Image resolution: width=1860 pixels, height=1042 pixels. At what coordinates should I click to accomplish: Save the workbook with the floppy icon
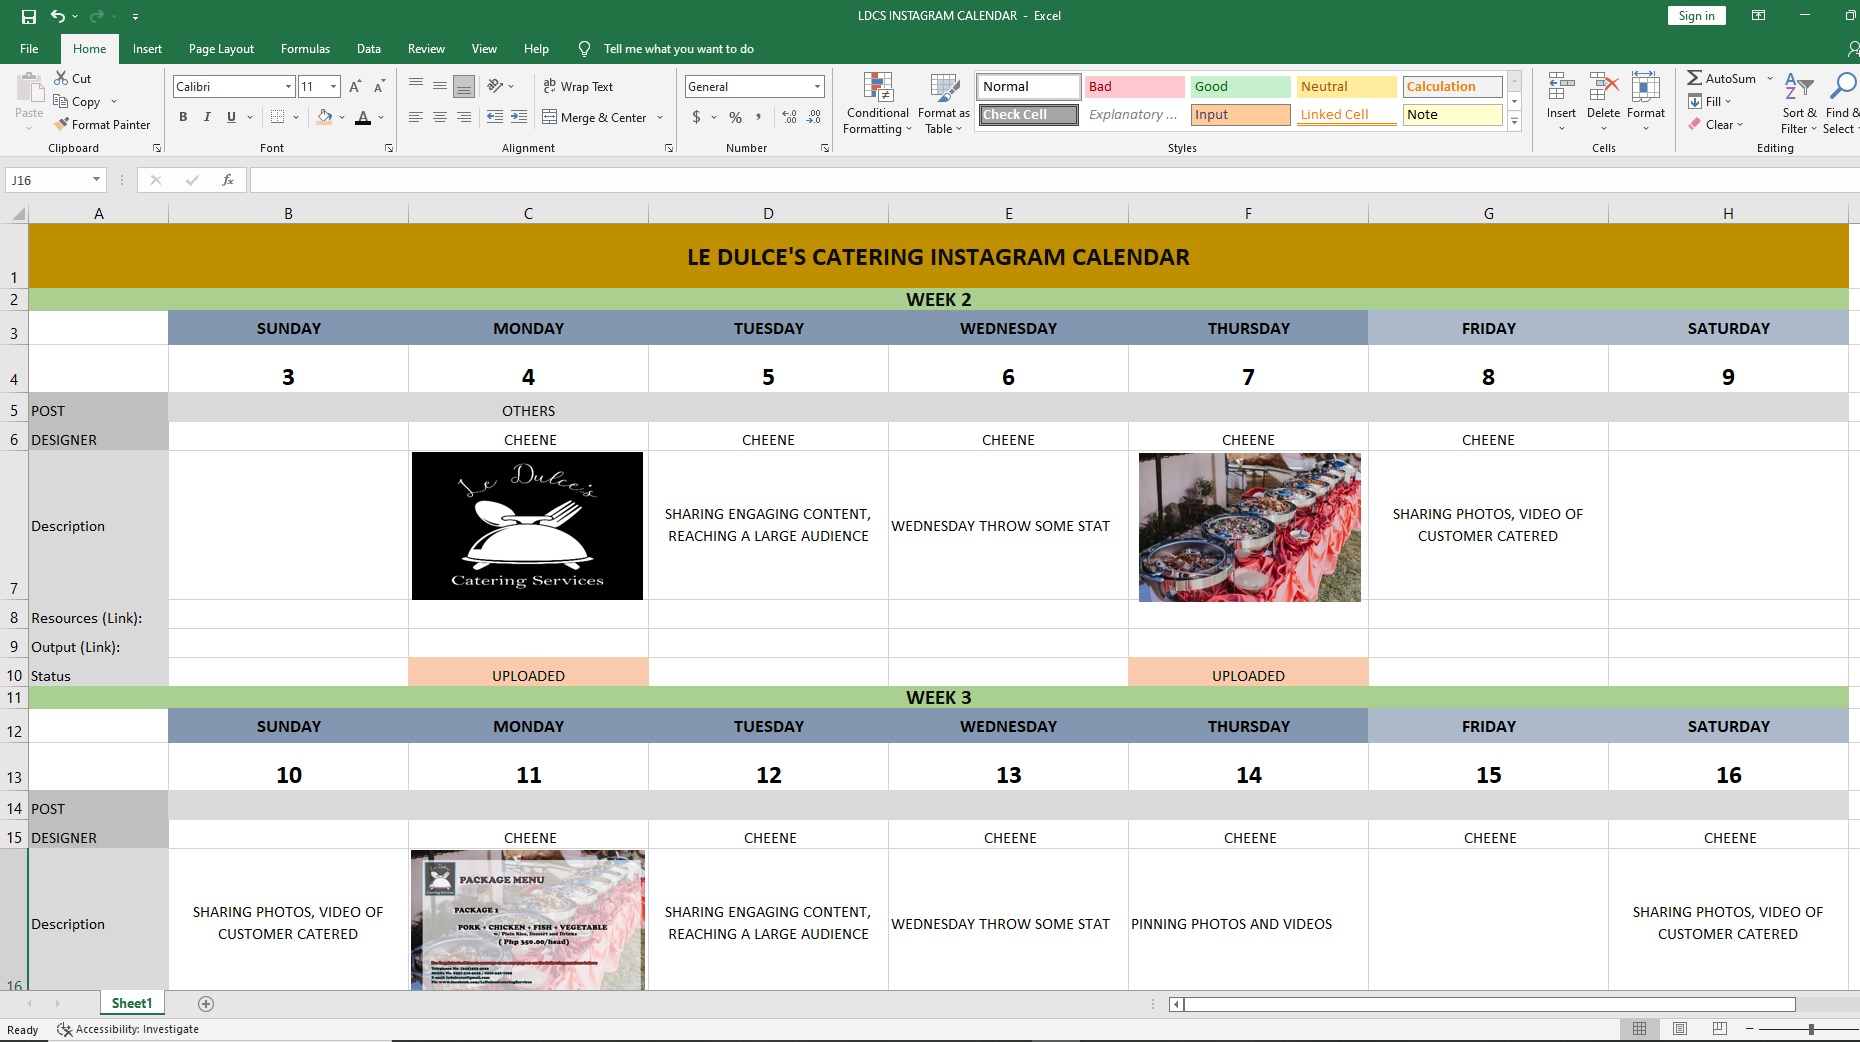pyautogui.click(x=29, y=16)
